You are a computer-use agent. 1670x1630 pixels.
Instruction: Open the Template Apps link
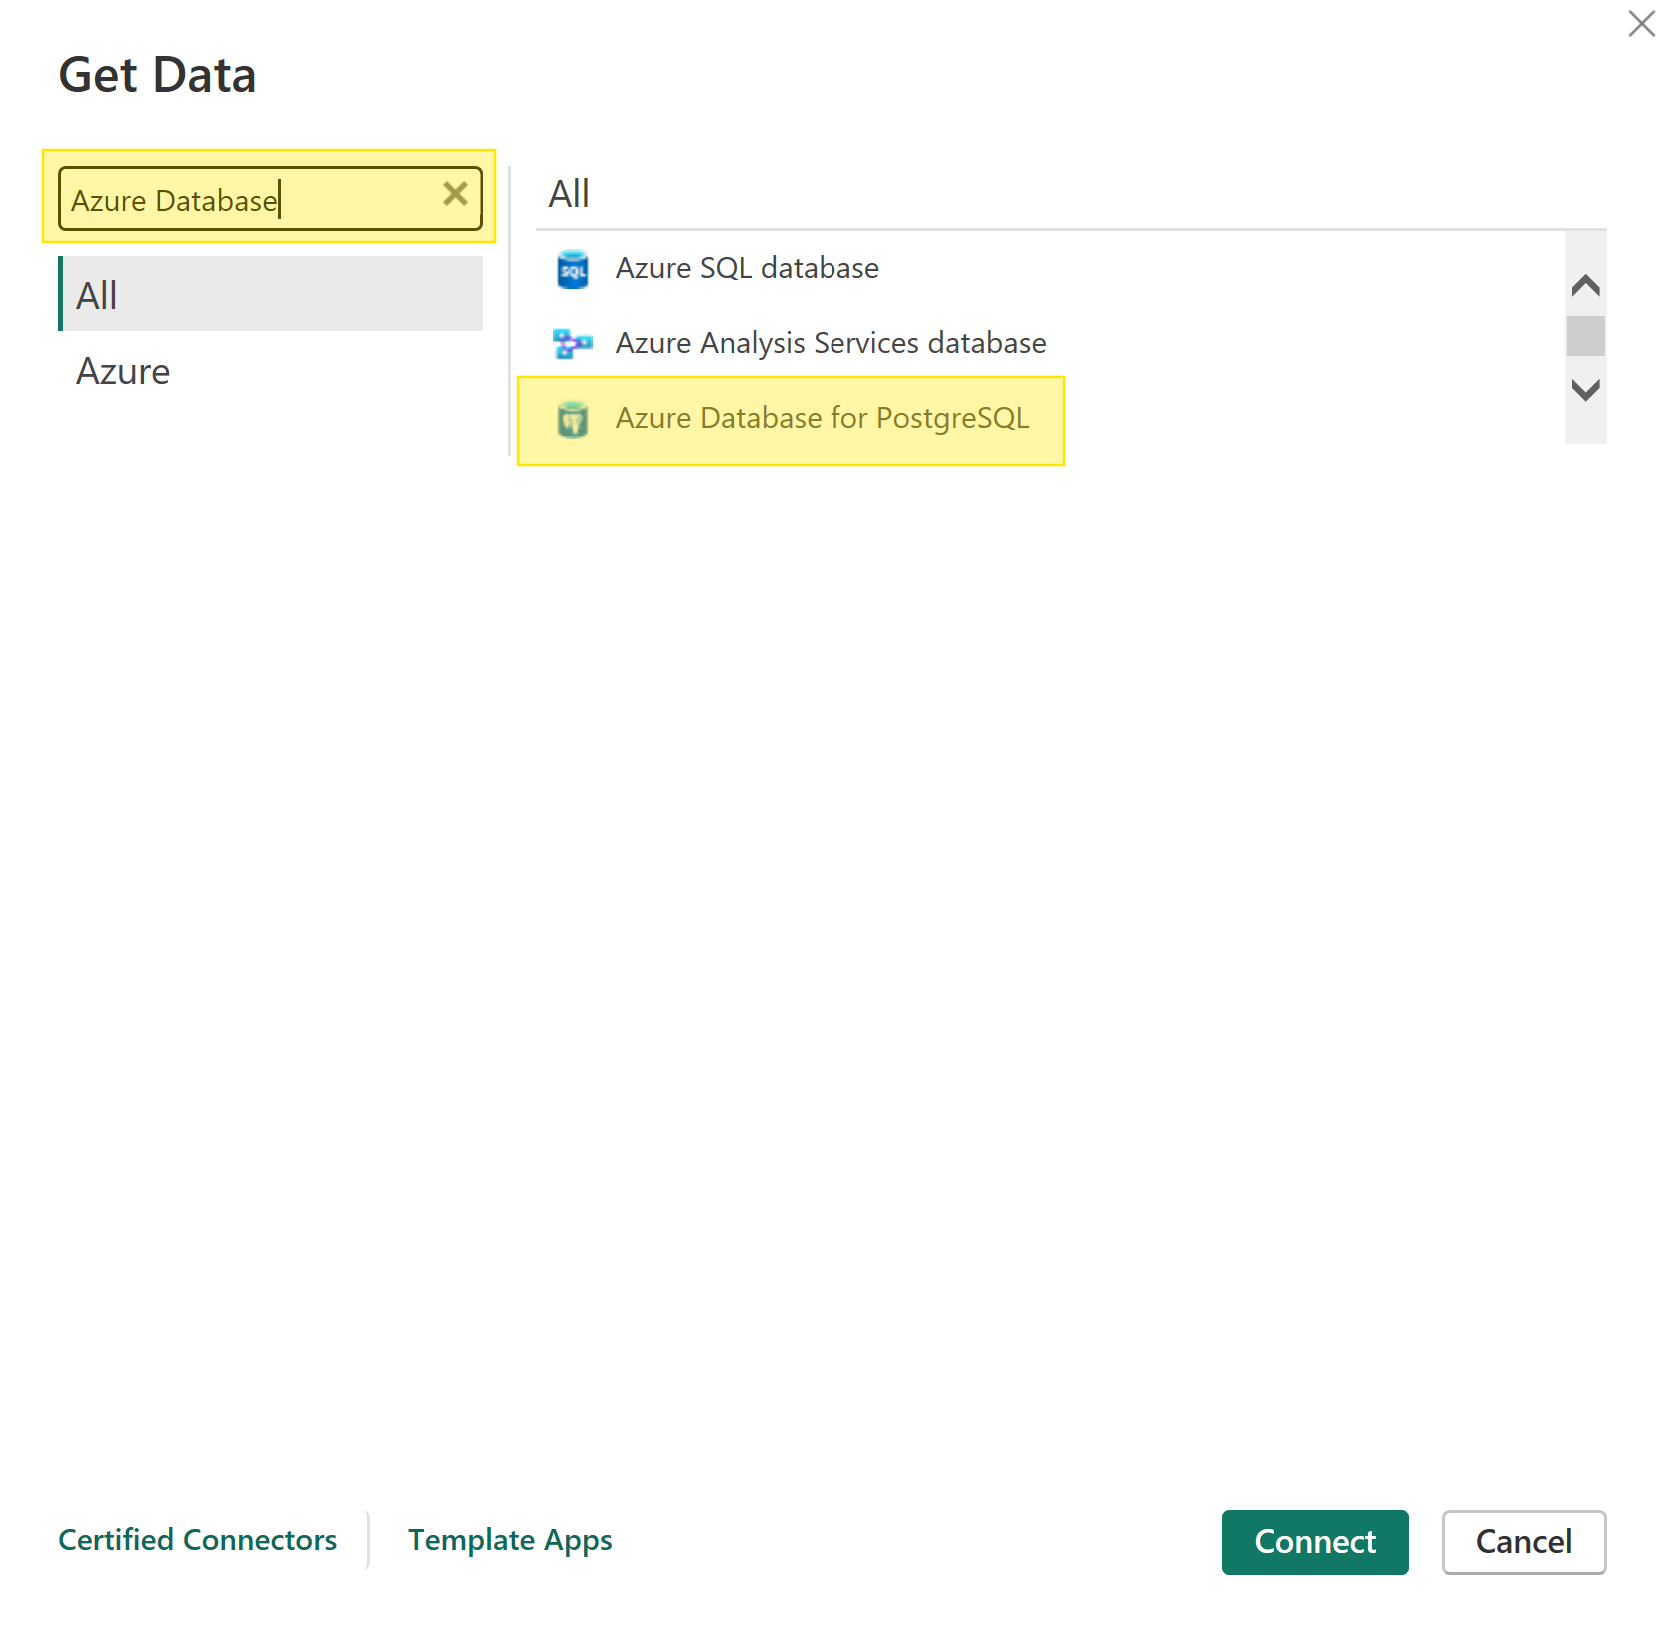click(510, 1540)
